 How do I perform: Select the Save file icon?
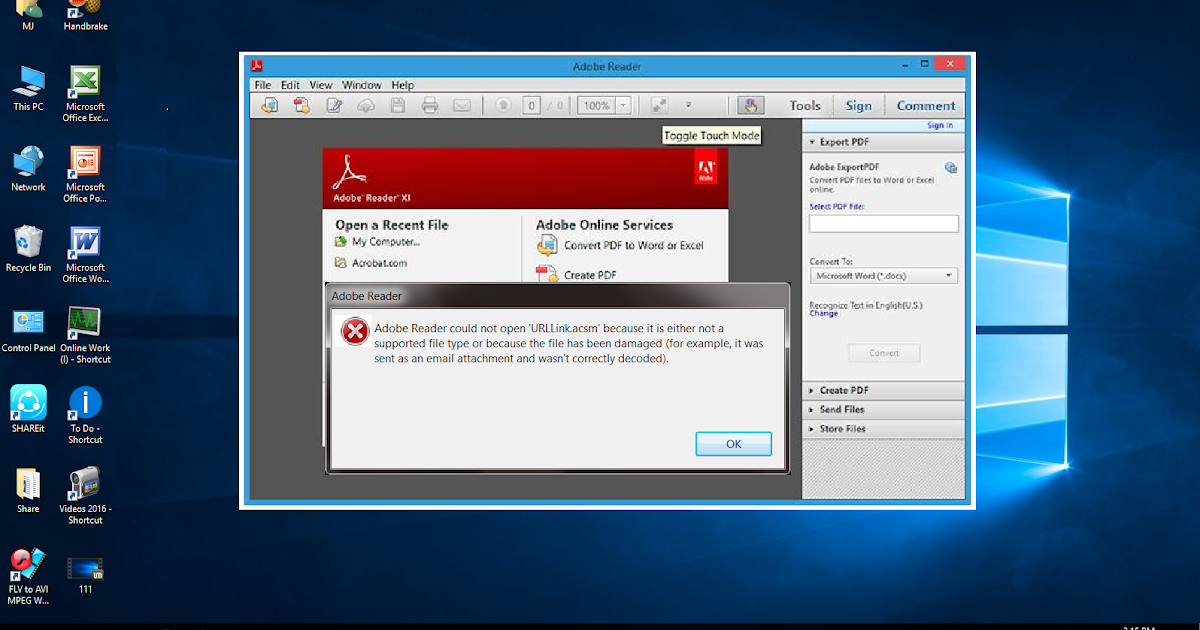[x=398, y=104]
